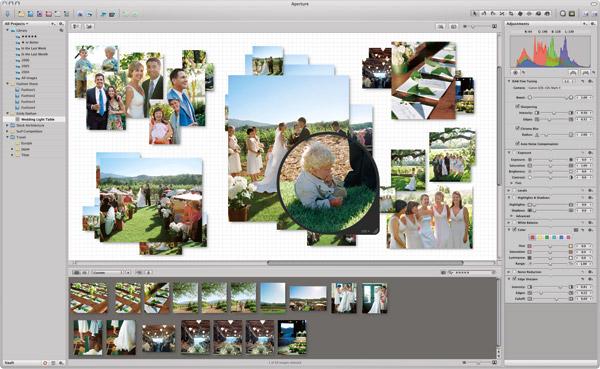Click the Exposure section reset arrow
This screenshot has height=369, width=600.
coord(583,153)
